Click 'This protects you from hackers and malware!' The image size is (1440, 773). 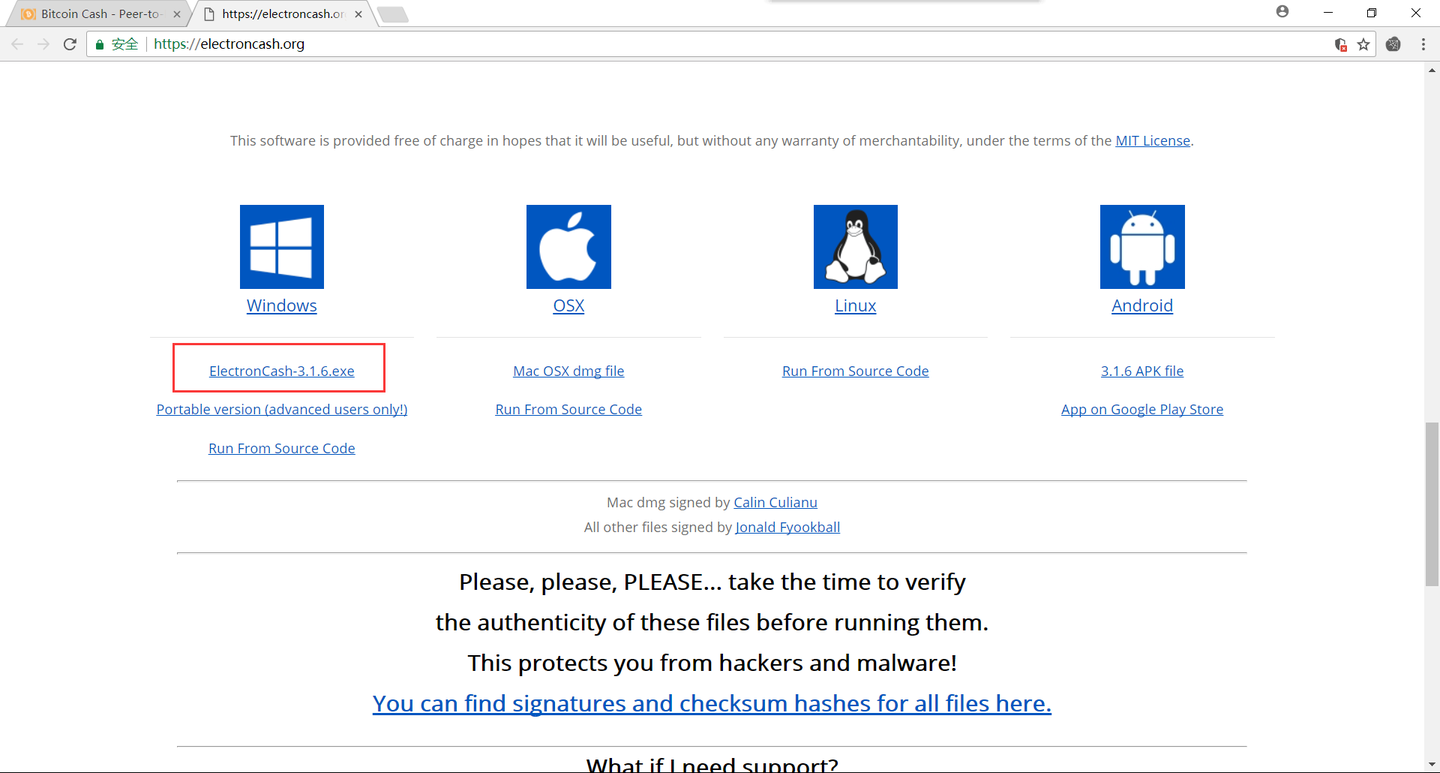712,663
